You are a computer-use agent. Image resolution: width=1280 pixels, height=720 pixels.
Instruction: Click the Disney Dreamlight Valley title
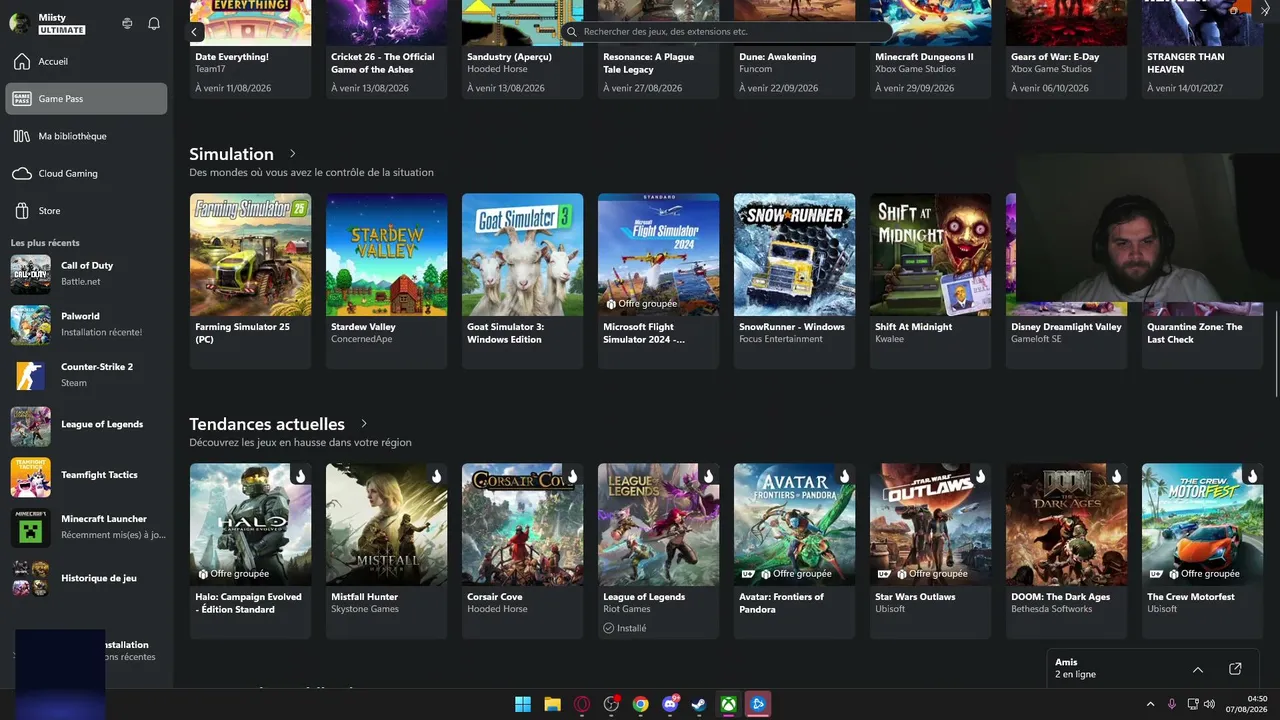point(1066,327)
